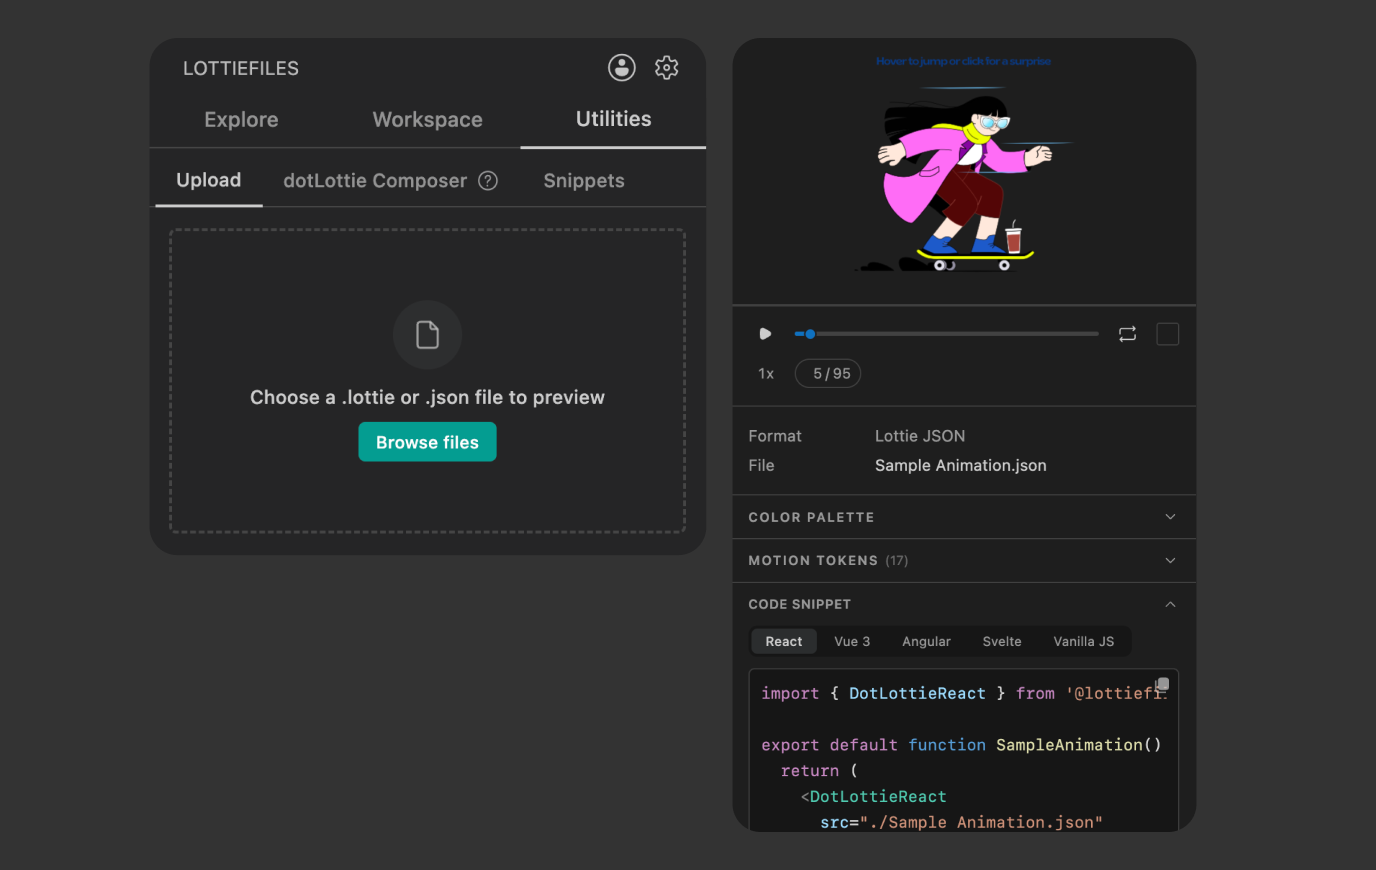Viewport: 1376px width, 870px height.
Task: Play the animation with the play button
Action: coord(765,334)
